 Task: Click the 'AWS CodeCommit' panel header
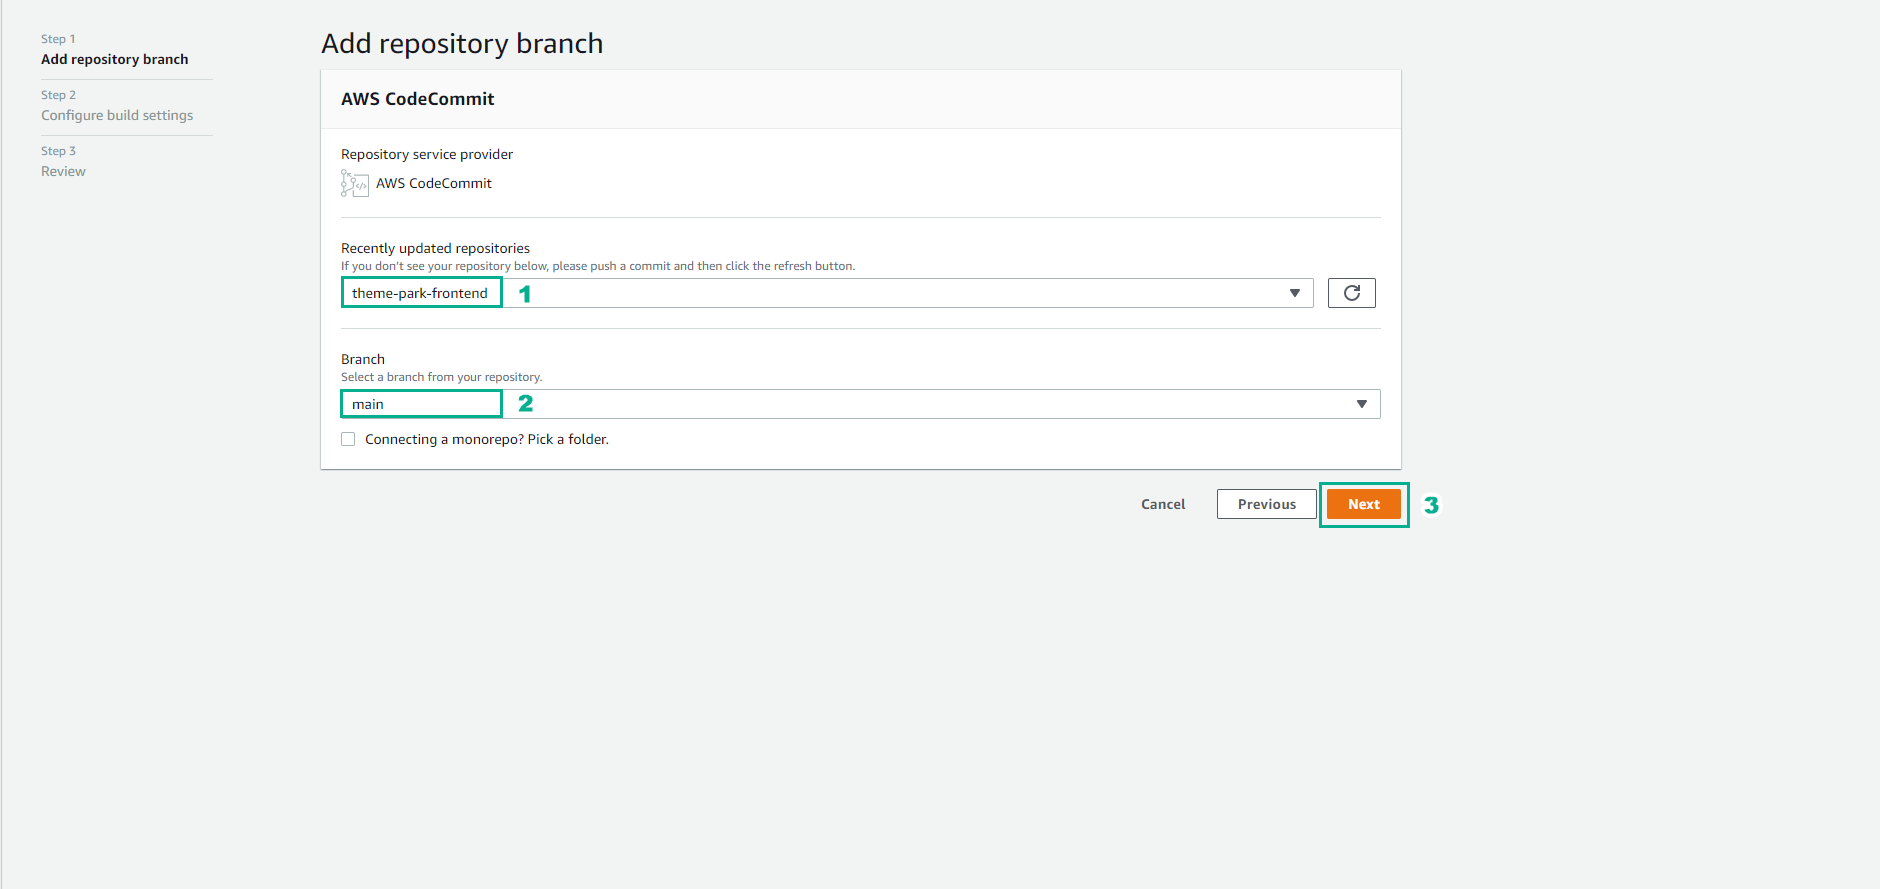pos(418,99)
